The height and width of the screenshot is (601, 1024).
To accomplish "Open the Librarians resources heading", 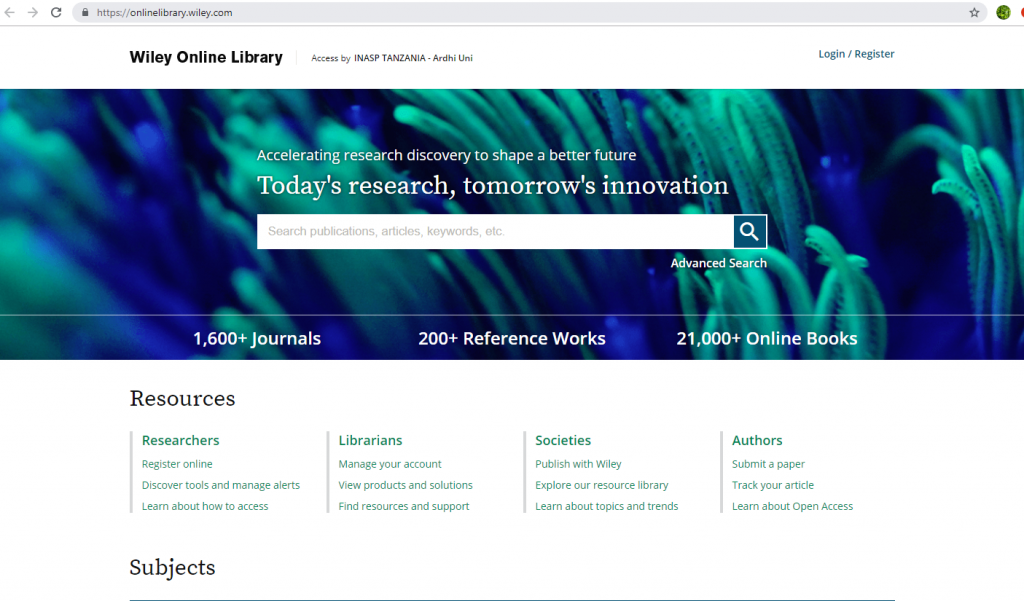I will (370, 440).
